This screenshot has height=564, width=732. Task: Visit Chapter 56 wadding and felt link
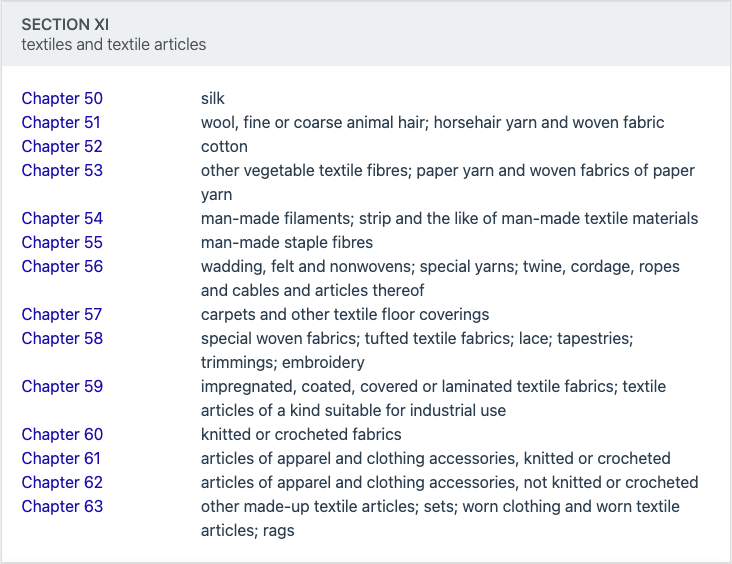[62, 267]
